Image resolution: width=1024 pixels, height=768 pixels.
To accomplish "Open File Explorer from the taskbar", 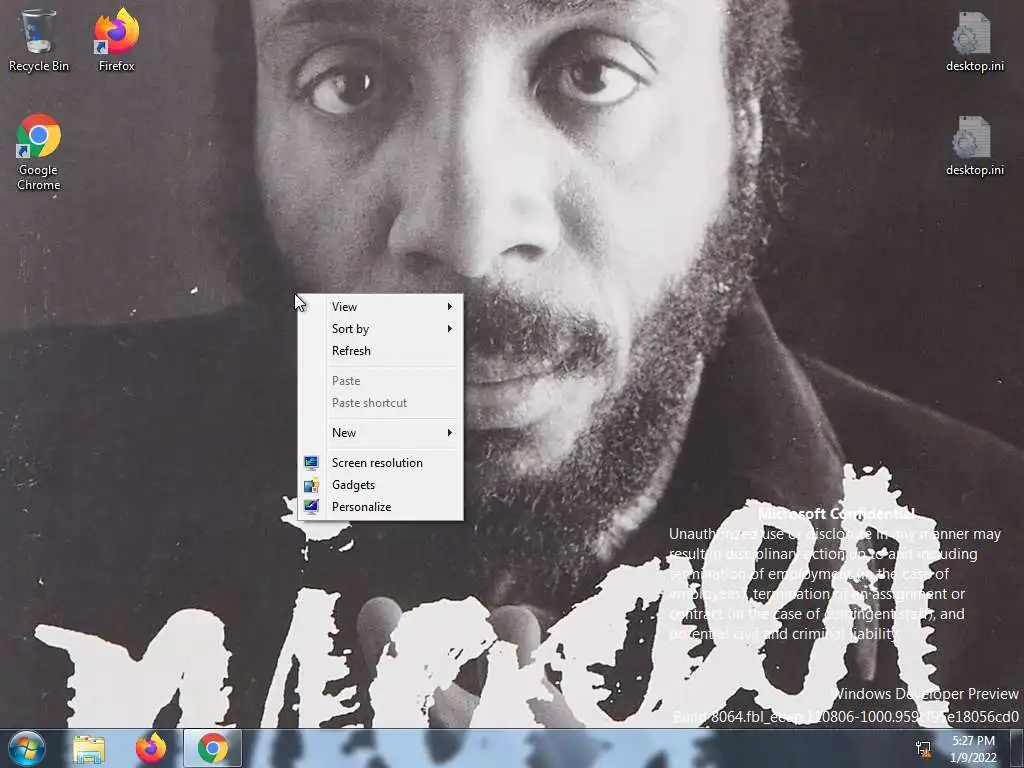I will (89, 748).
